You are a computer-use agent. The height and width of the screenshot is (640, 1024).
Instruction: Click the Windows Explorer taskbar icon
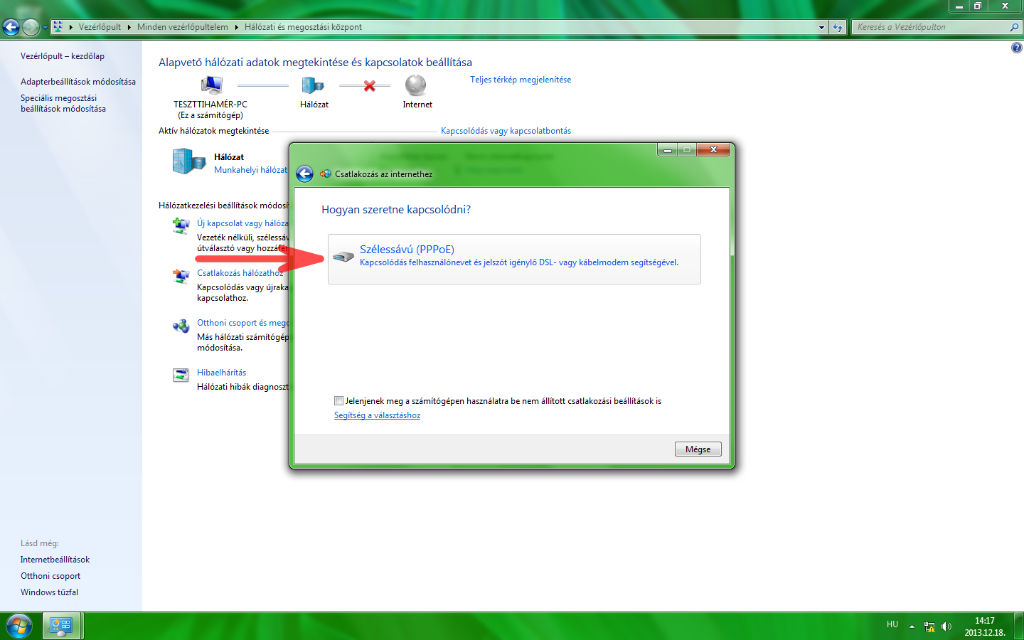coord(63,625)
